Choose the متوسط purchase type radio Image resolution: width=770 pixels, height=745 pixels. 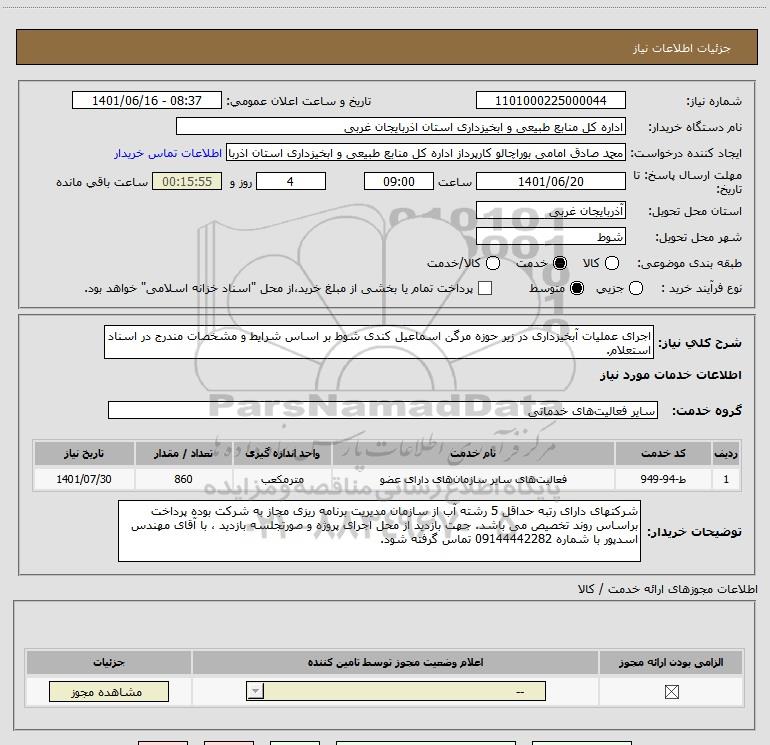577,288
